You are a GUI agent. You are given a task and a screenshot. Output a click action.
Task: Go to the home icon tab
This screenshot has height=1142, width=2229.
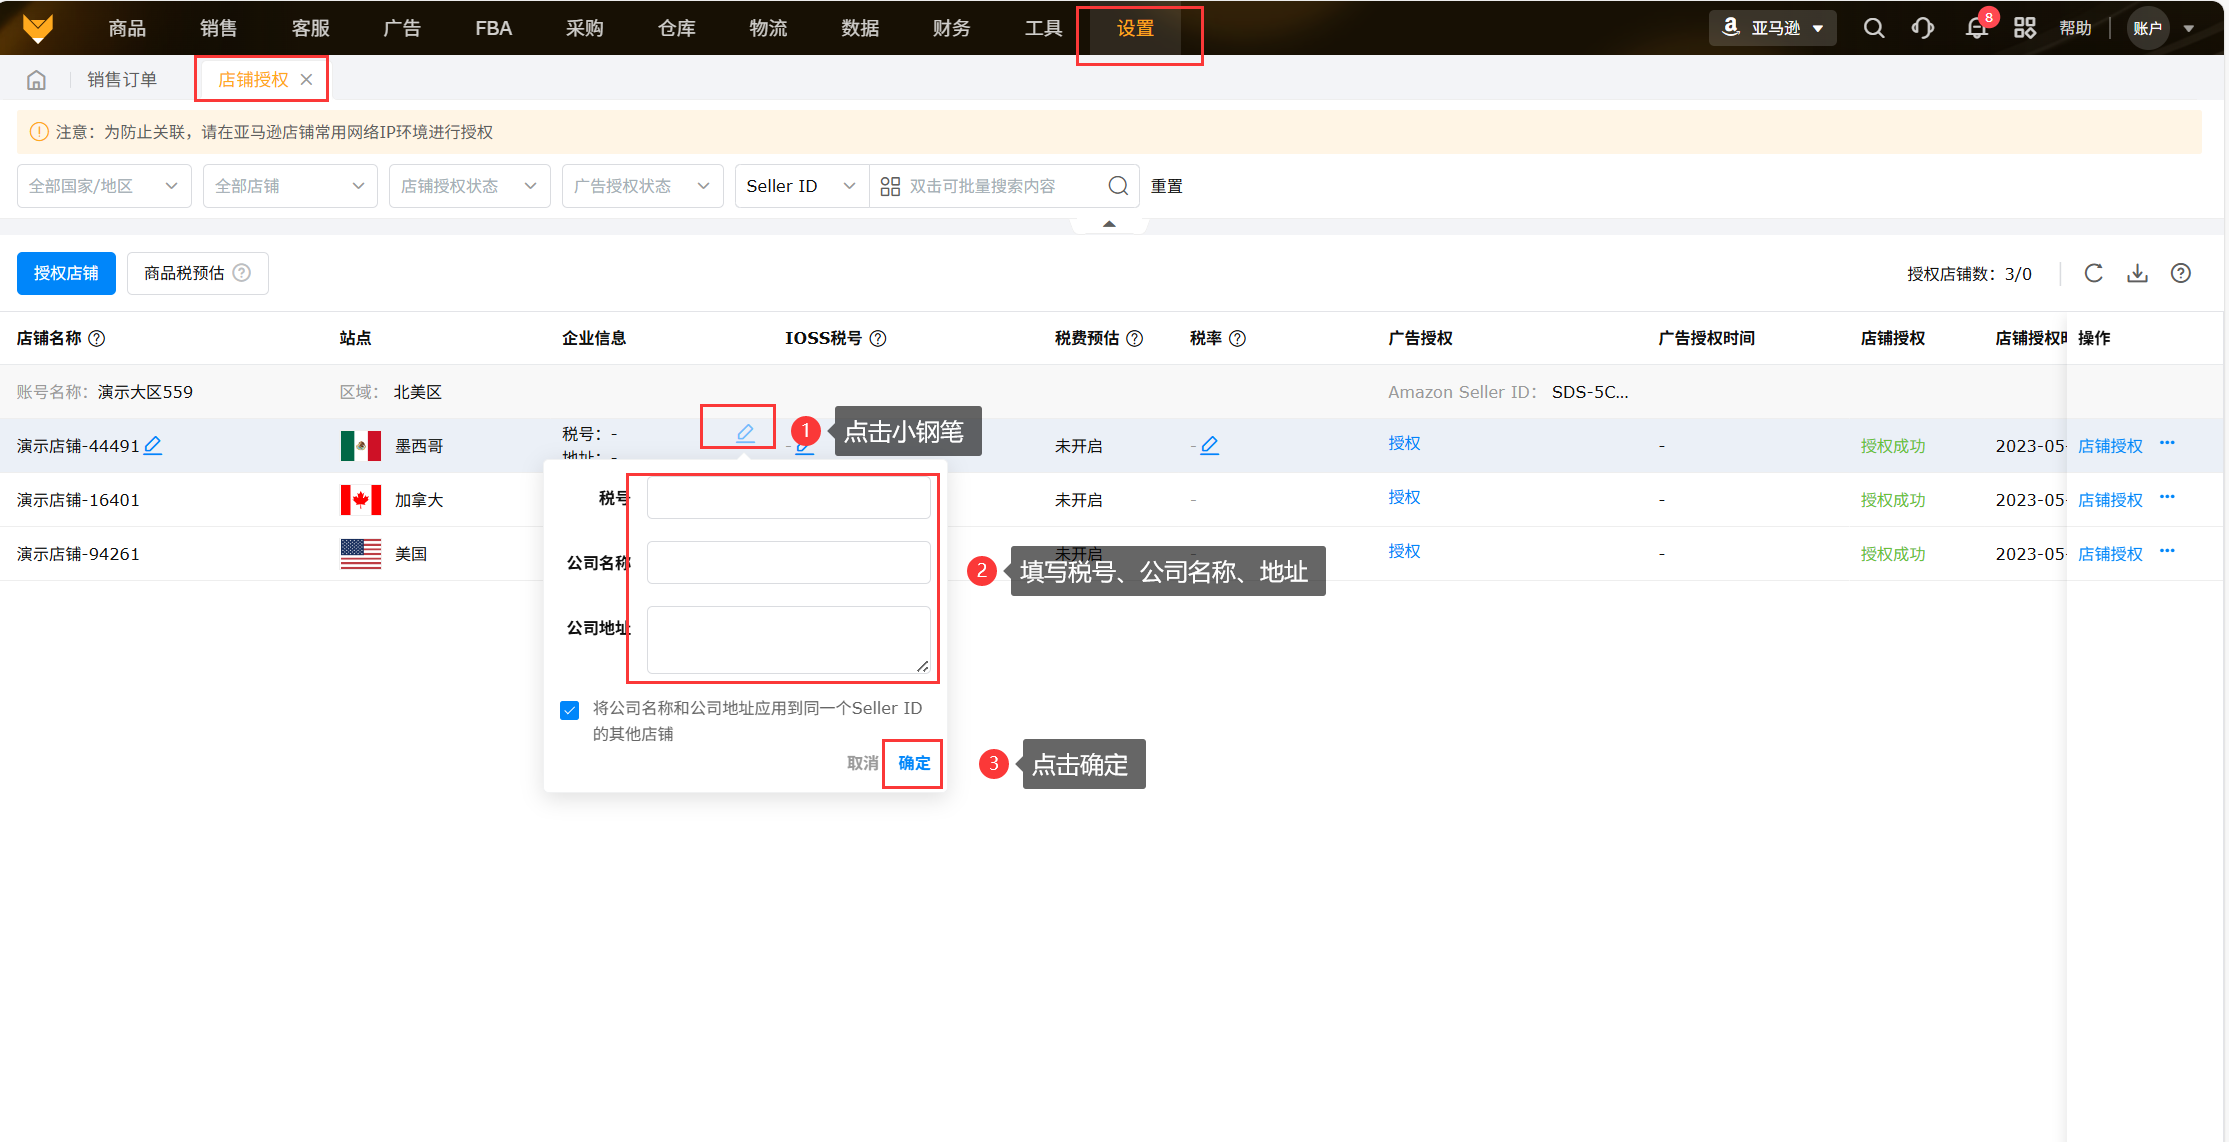click(37, 80)
